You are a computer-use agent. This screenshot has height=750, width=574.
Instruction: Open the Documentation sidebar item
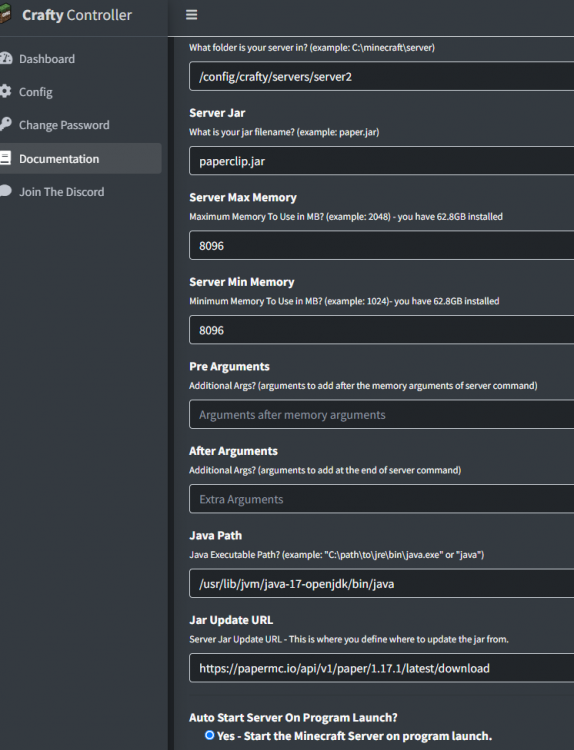point(80,158)
